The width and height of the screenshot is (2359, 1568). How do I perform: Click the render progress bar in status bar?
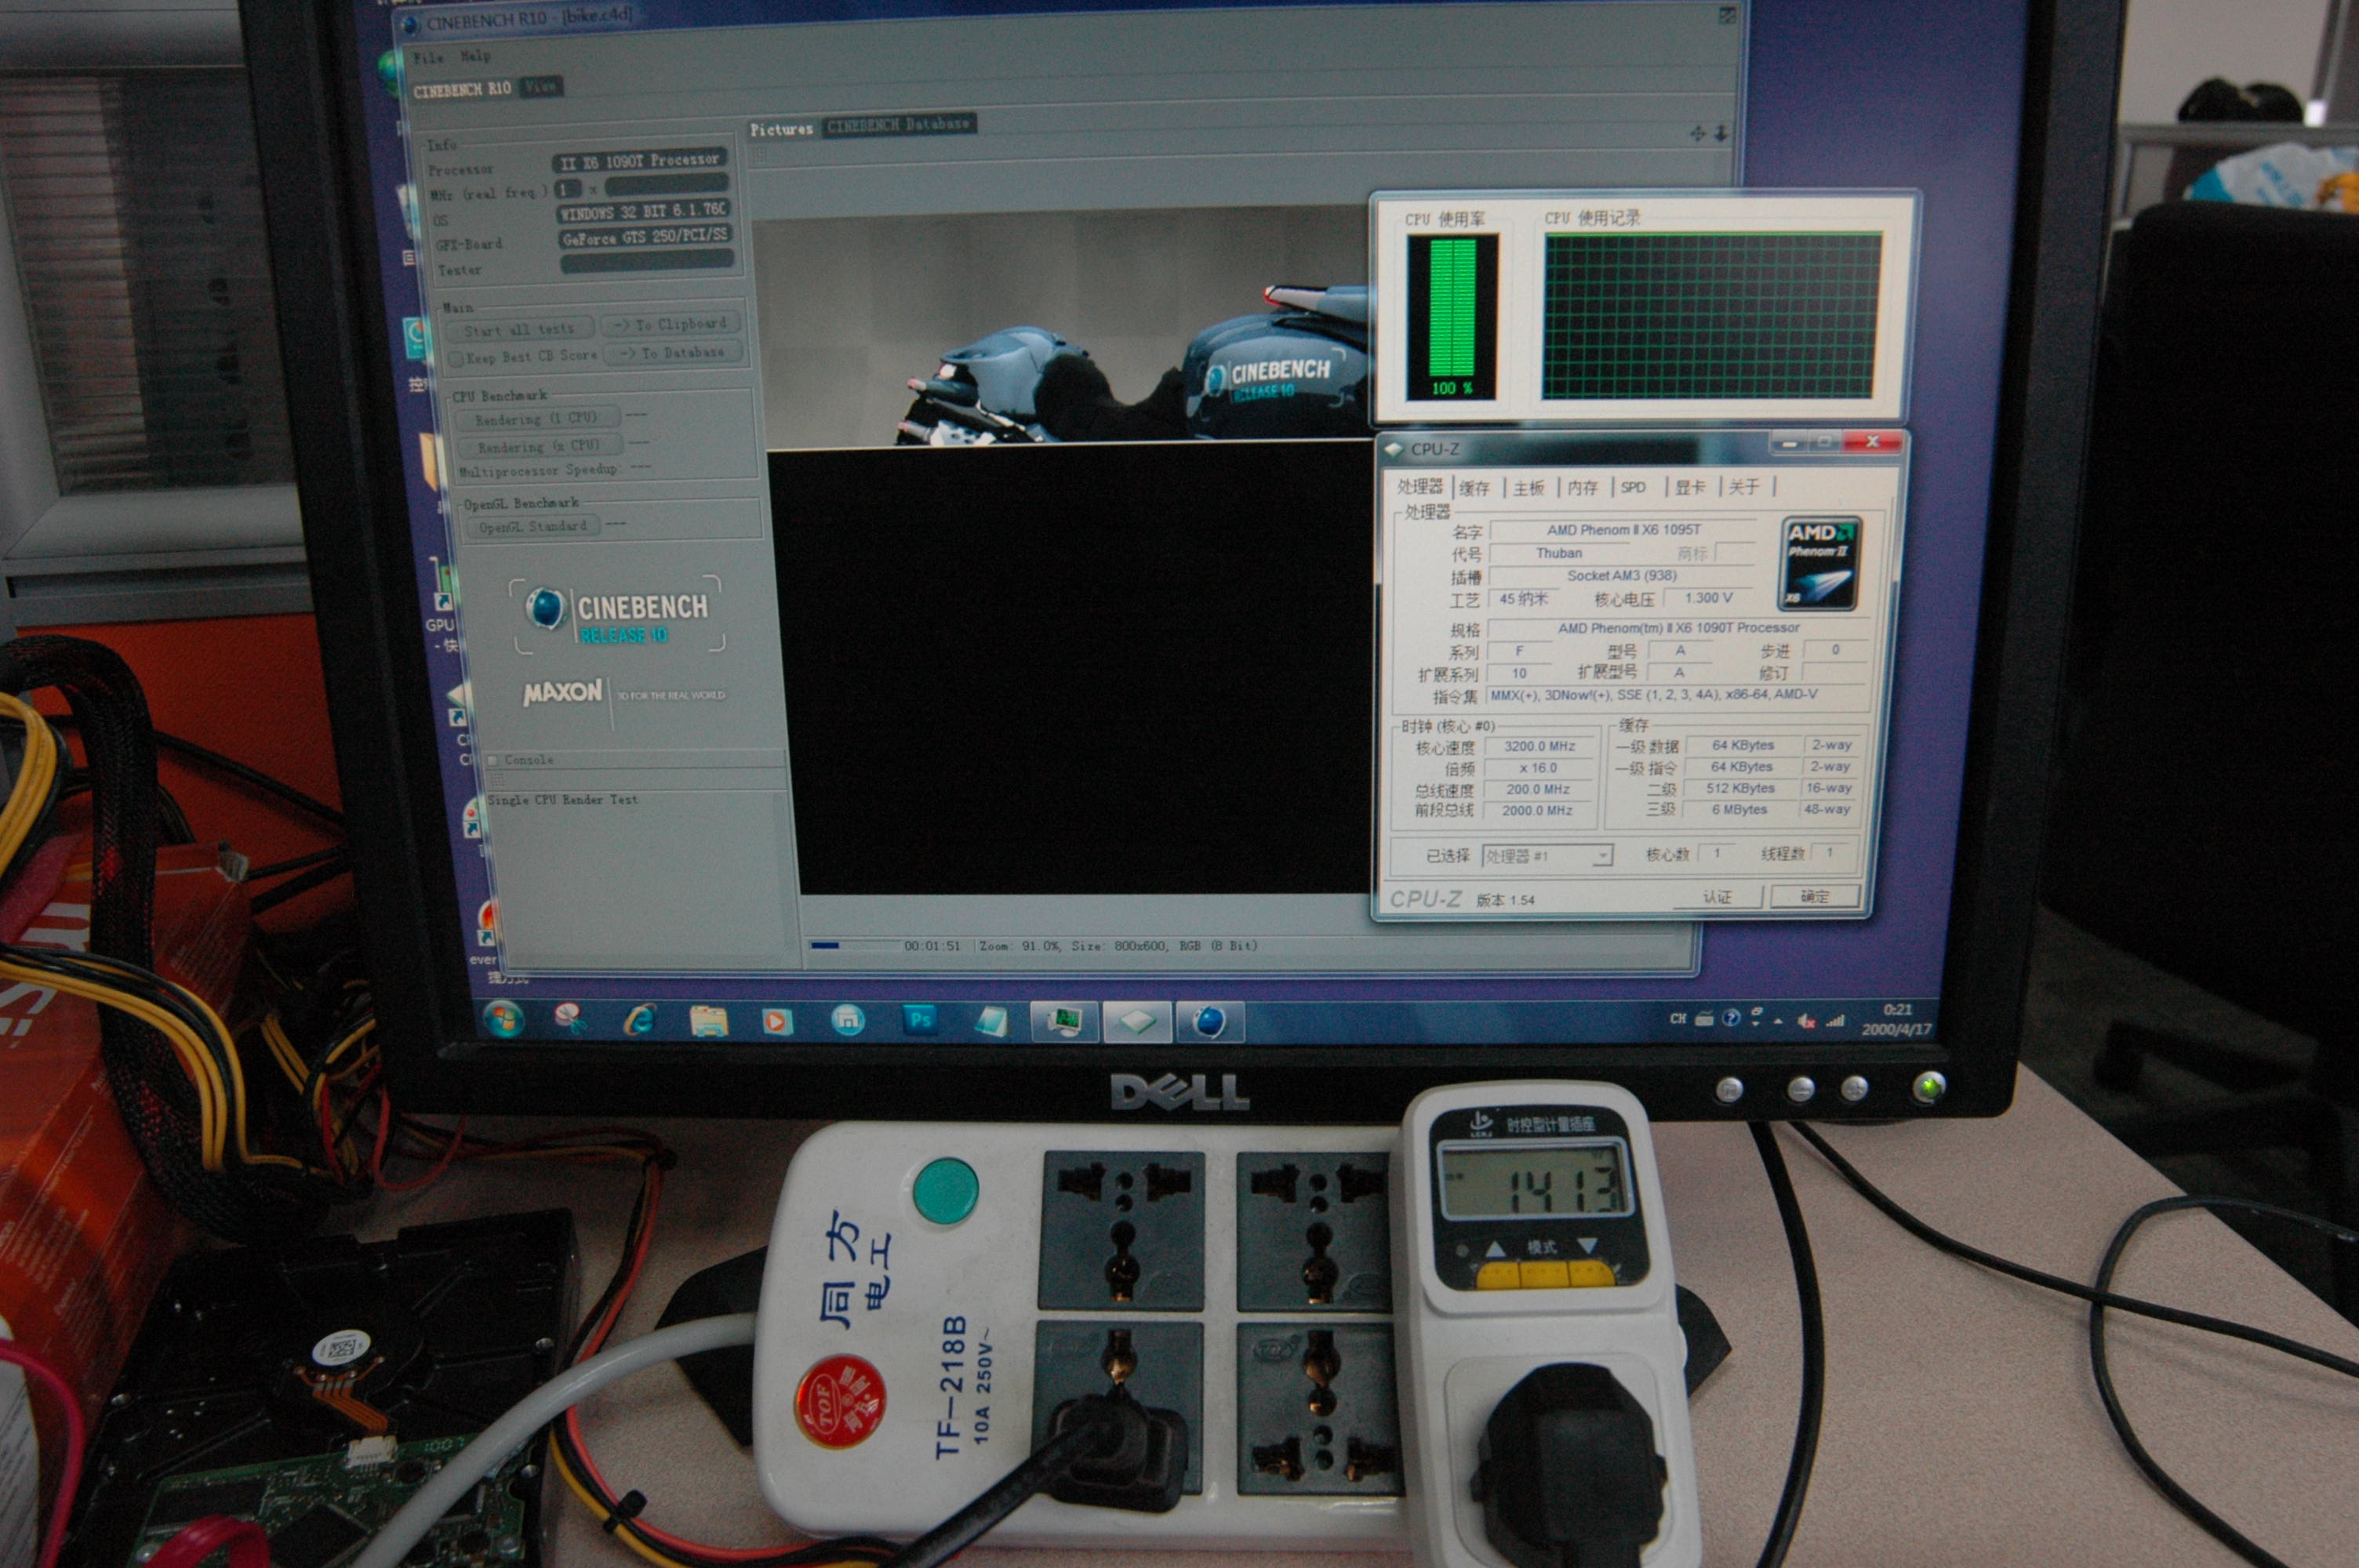854,945
